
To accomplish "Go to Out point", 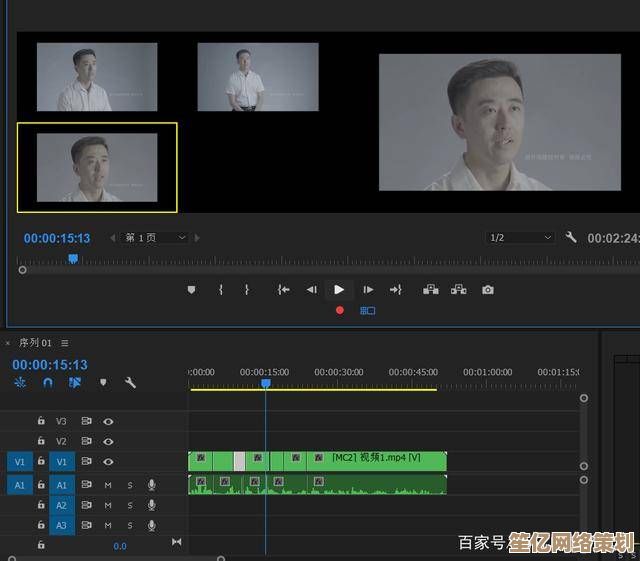I will [x=396, y=290].
